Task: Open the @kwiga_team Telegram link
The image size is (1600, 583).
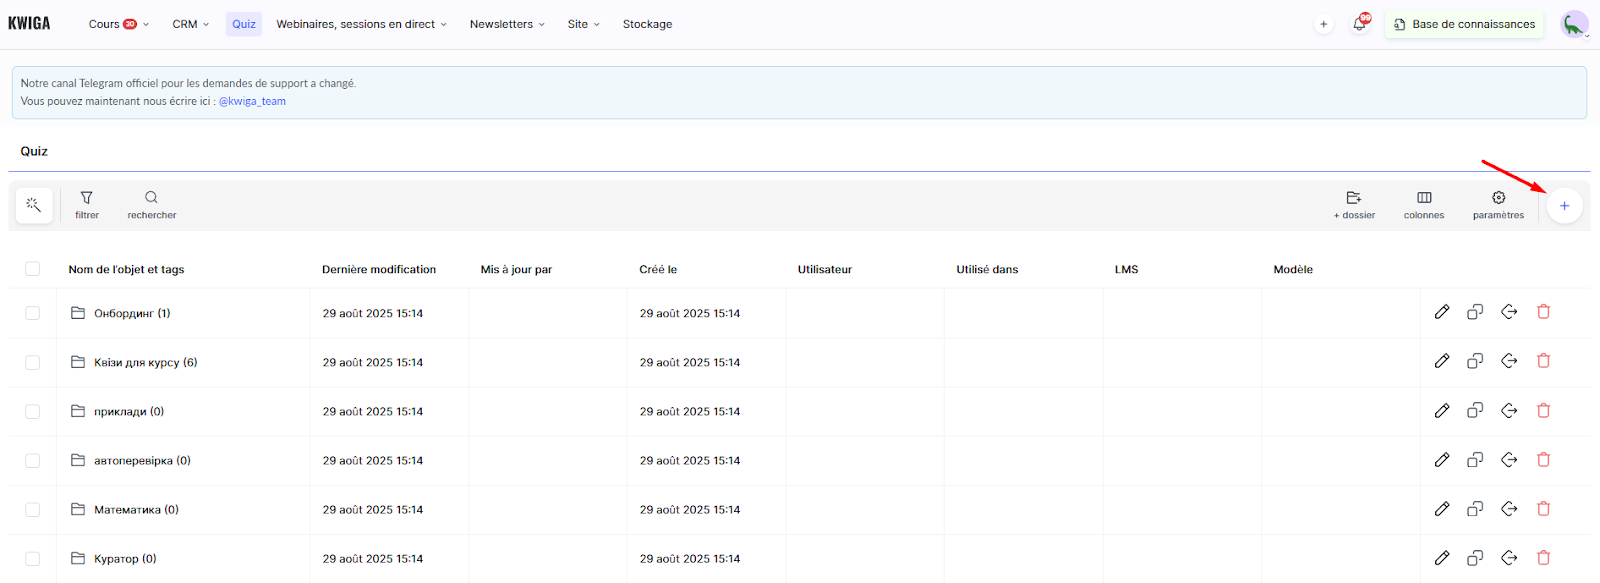Action: point(252,101)
